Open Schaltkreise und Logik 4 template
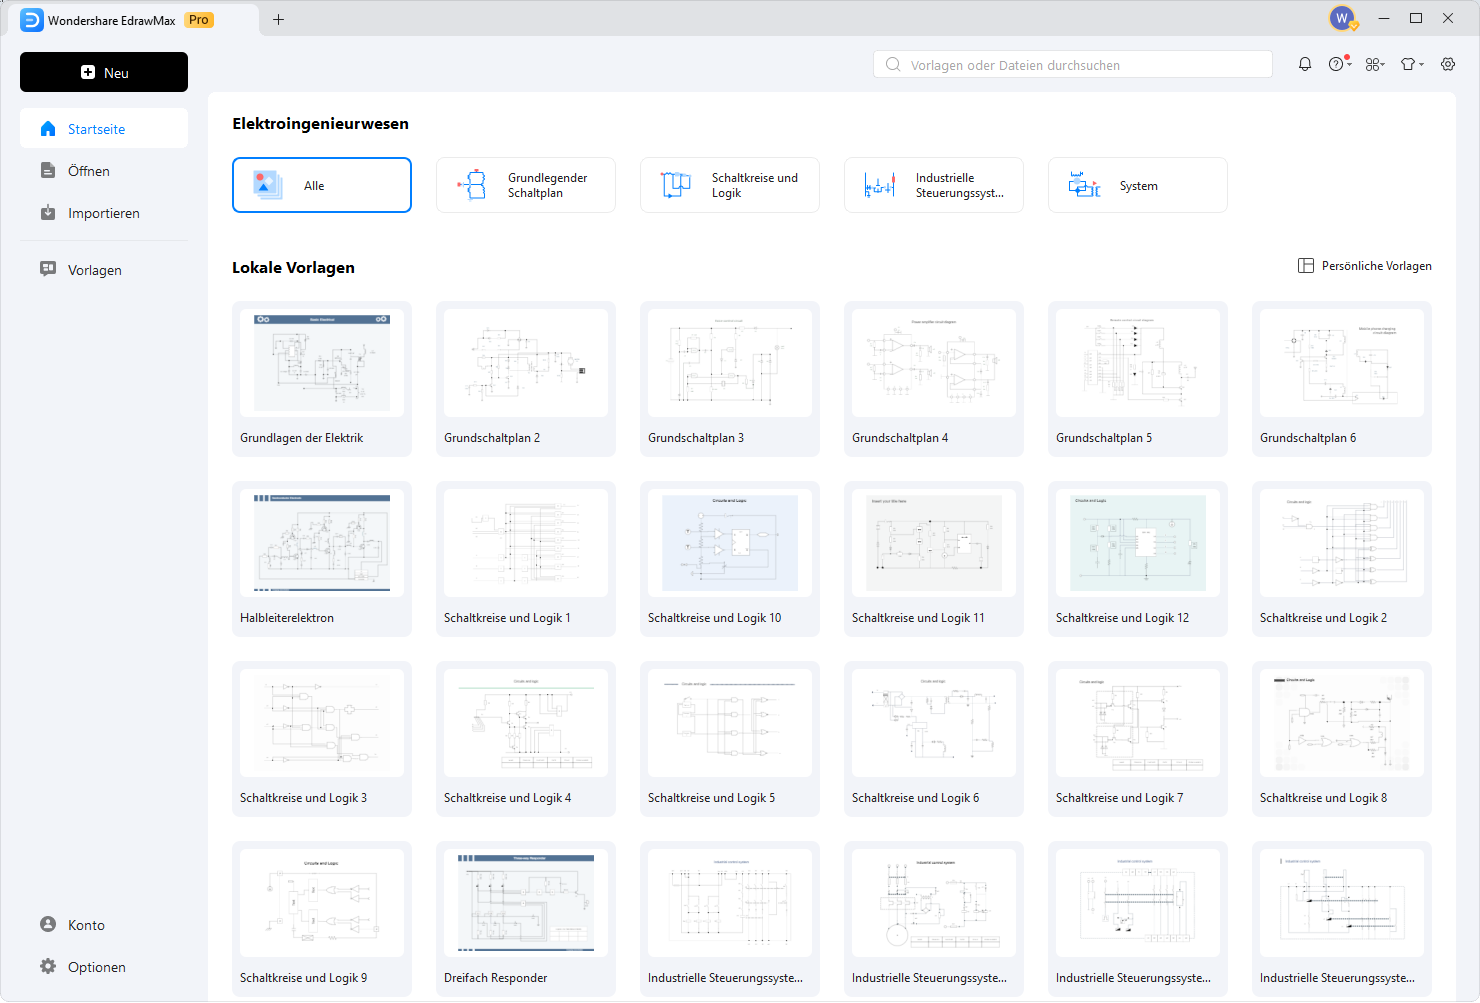This screenshot has height=1003, width=1480. 526,739
